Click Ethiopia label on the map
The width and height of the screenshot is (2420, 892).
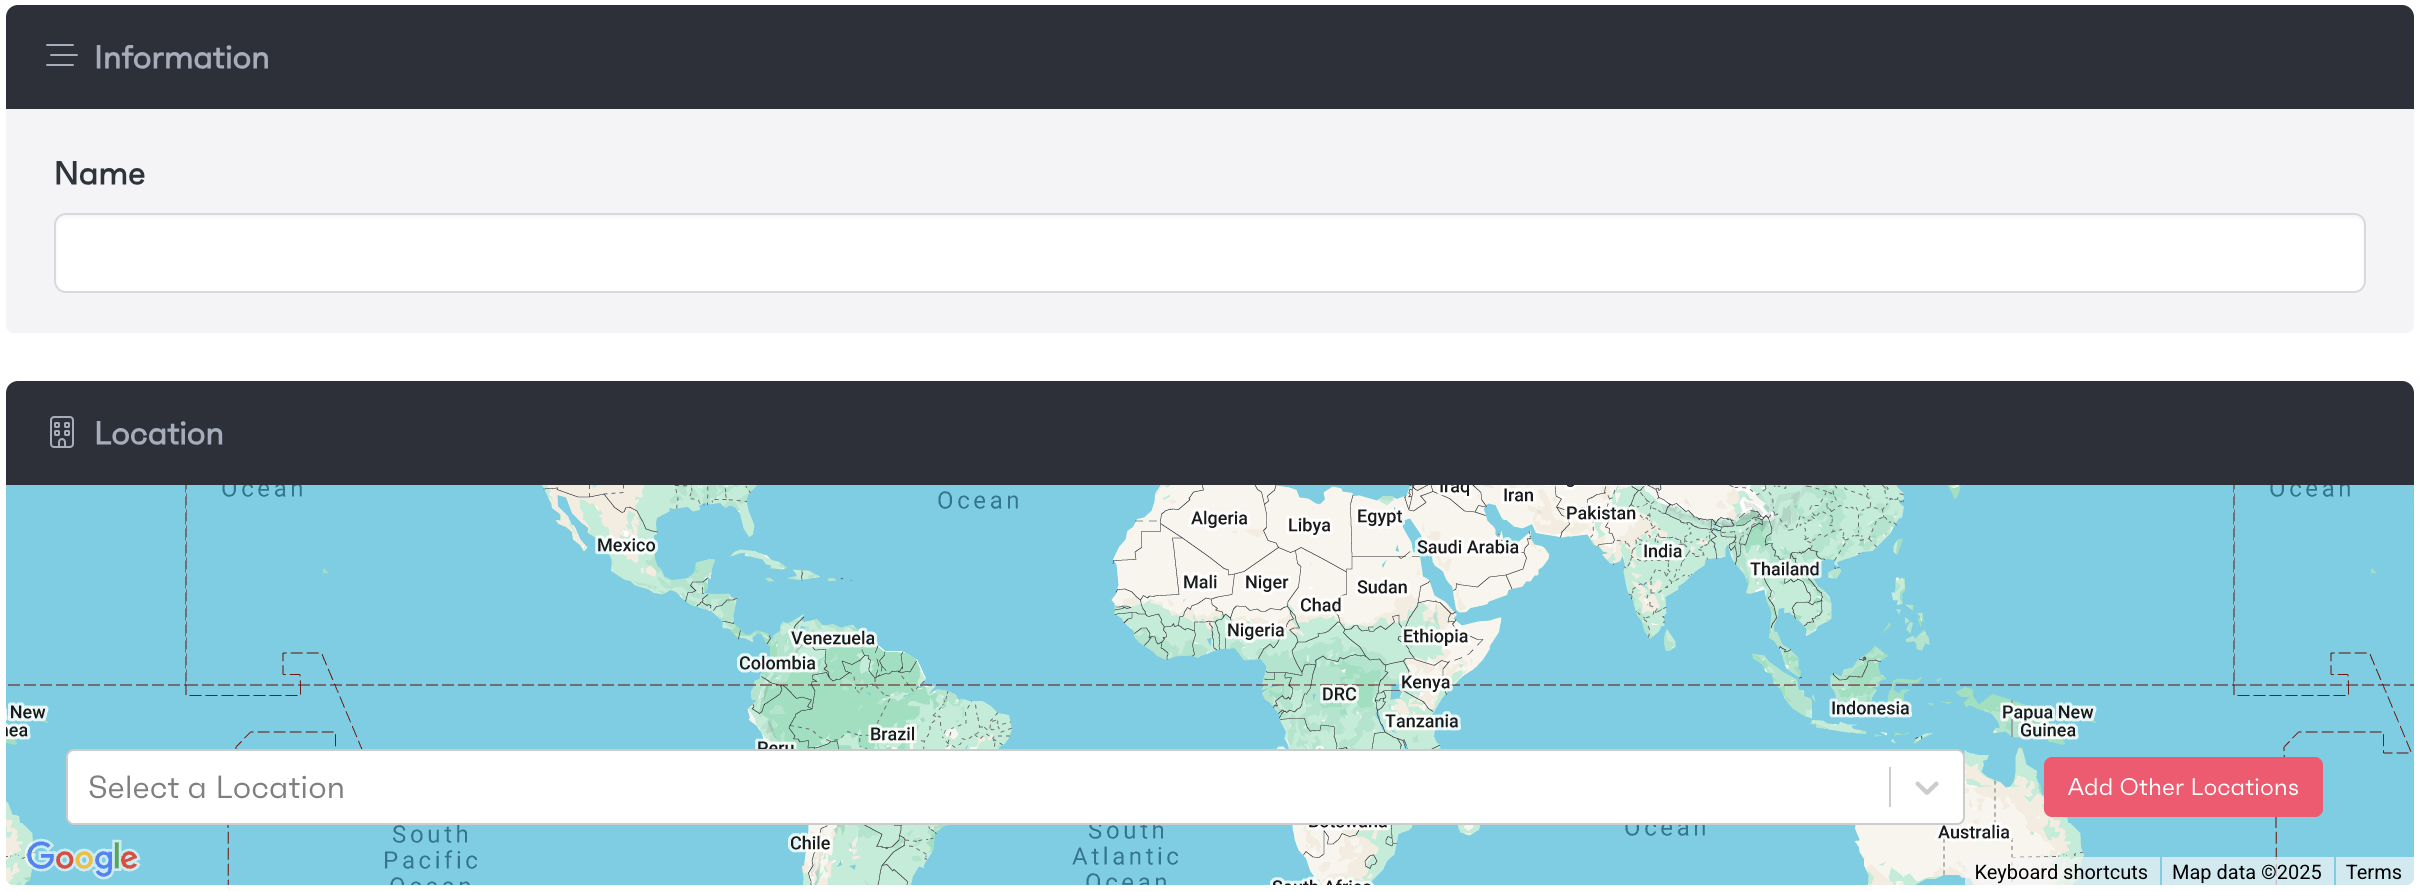point(1435,636)
